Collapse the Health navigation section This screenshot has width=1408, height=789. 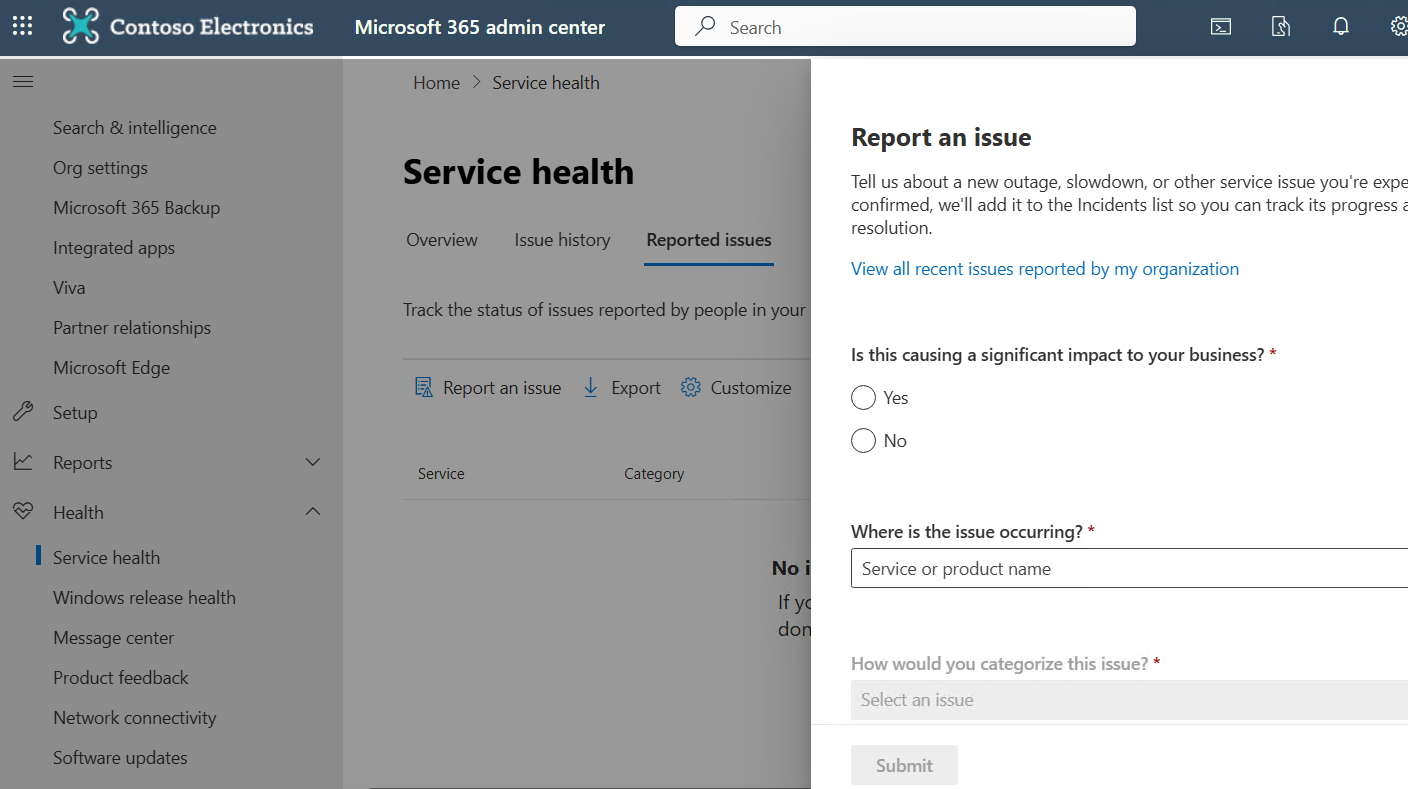click(313, 512)
